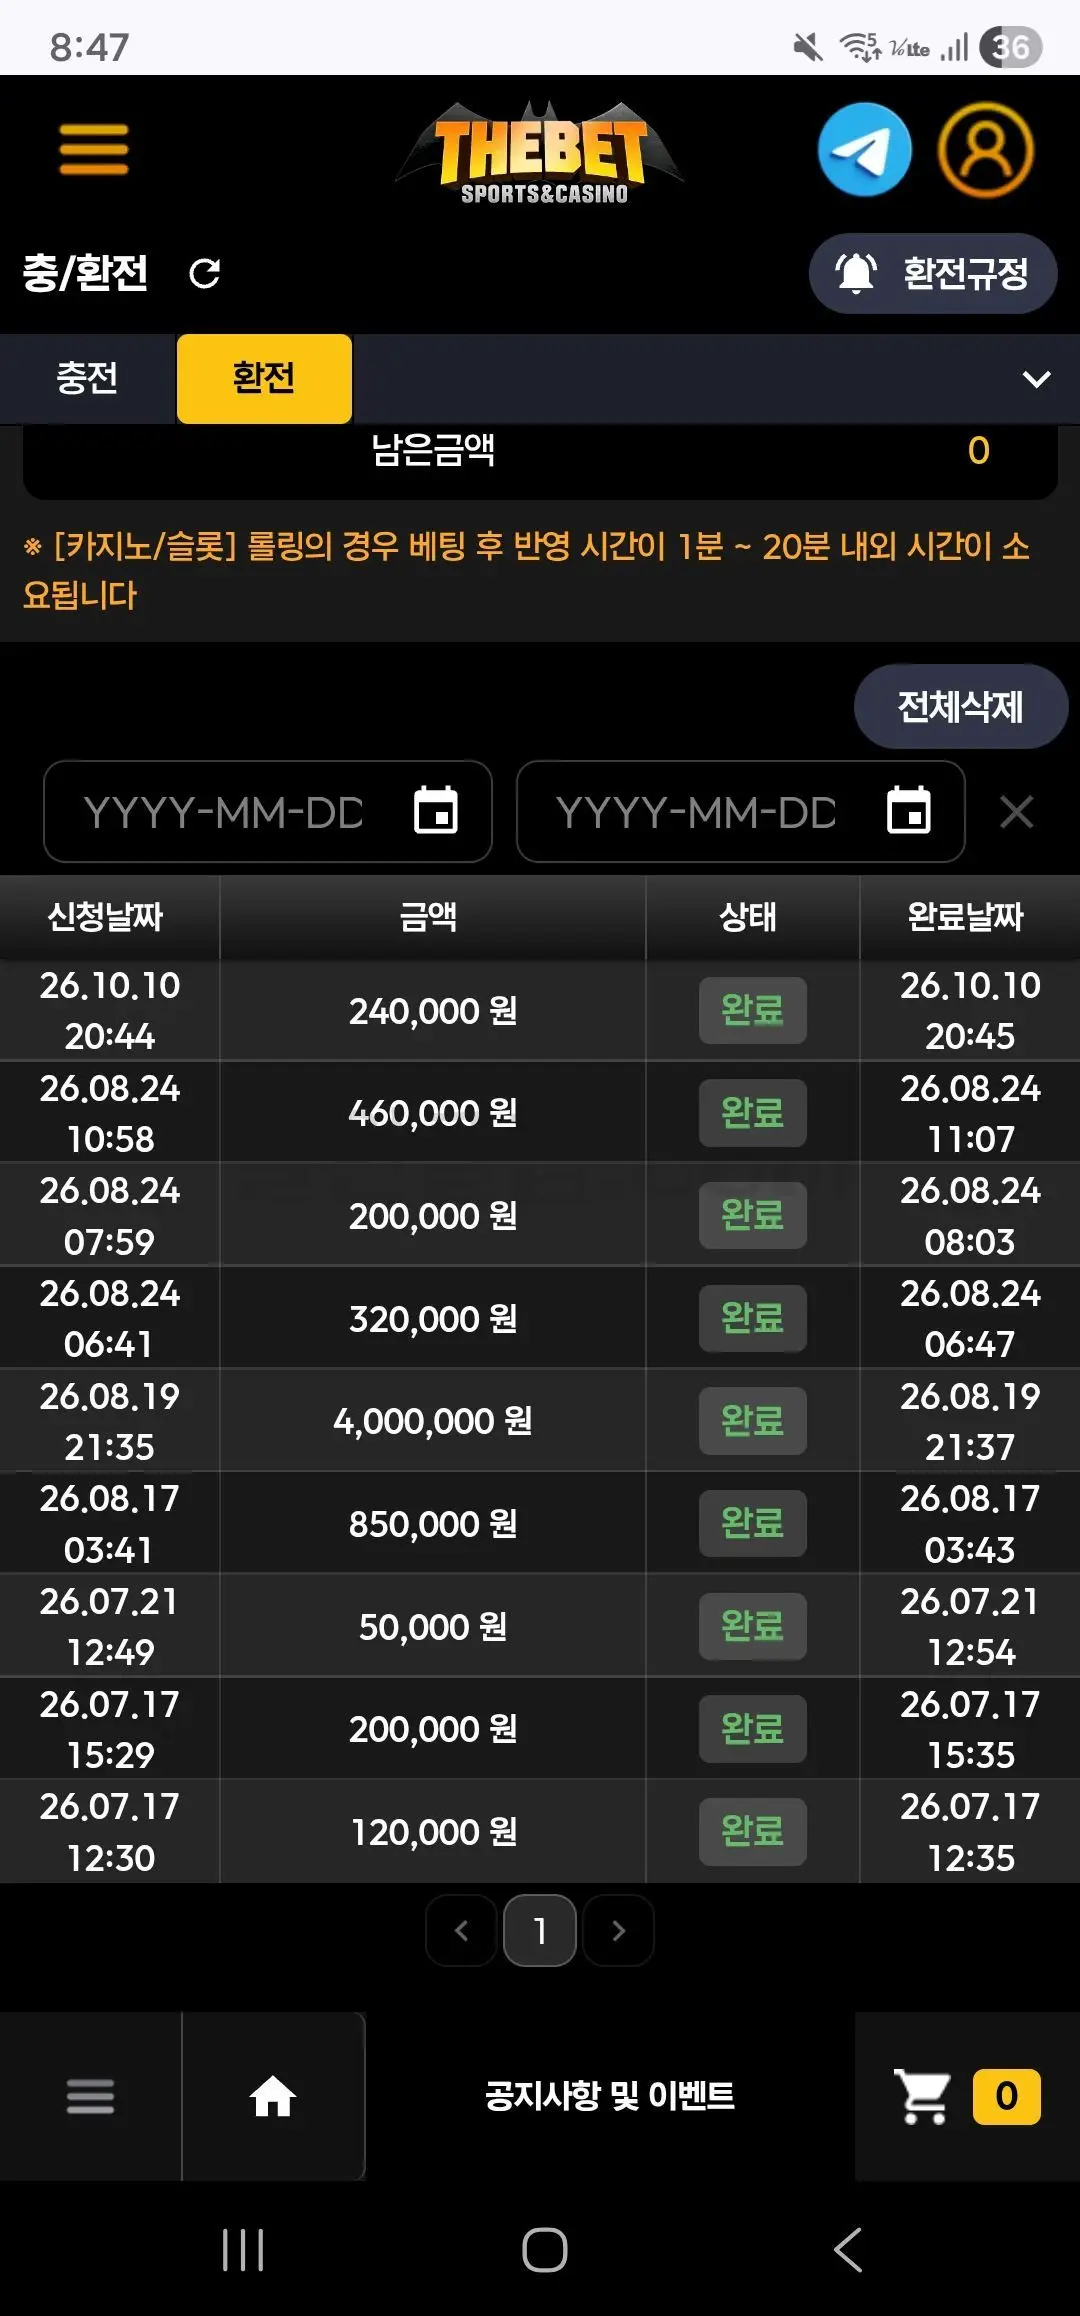The height and width of the screenshot is (2316, 1080).
Task: Click the start date input field
Action: pyautogui.click(x=268, y=812)
